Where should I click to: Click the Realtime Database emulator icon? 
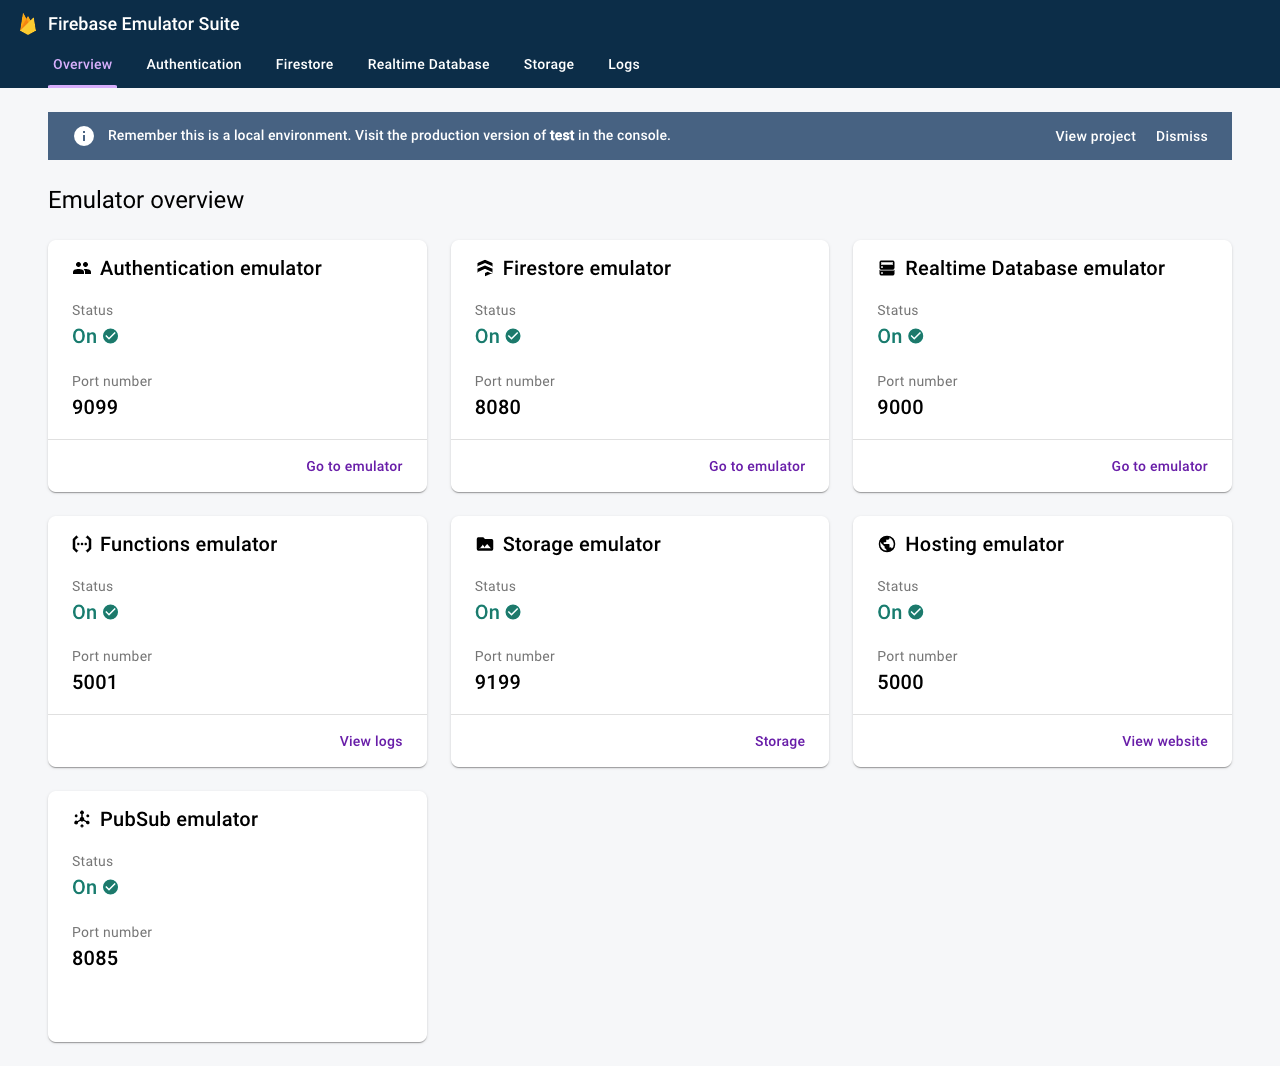pos(887,268)
